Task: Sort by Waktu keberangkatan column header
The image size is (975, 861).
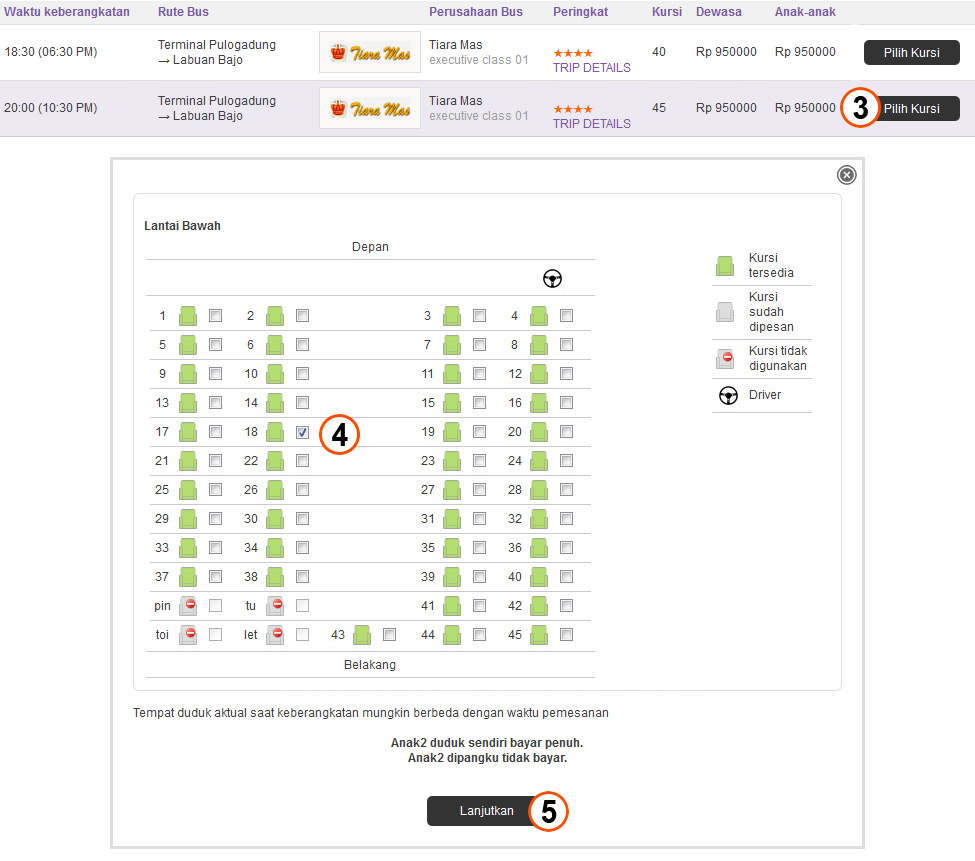Action: pos(67,12)
